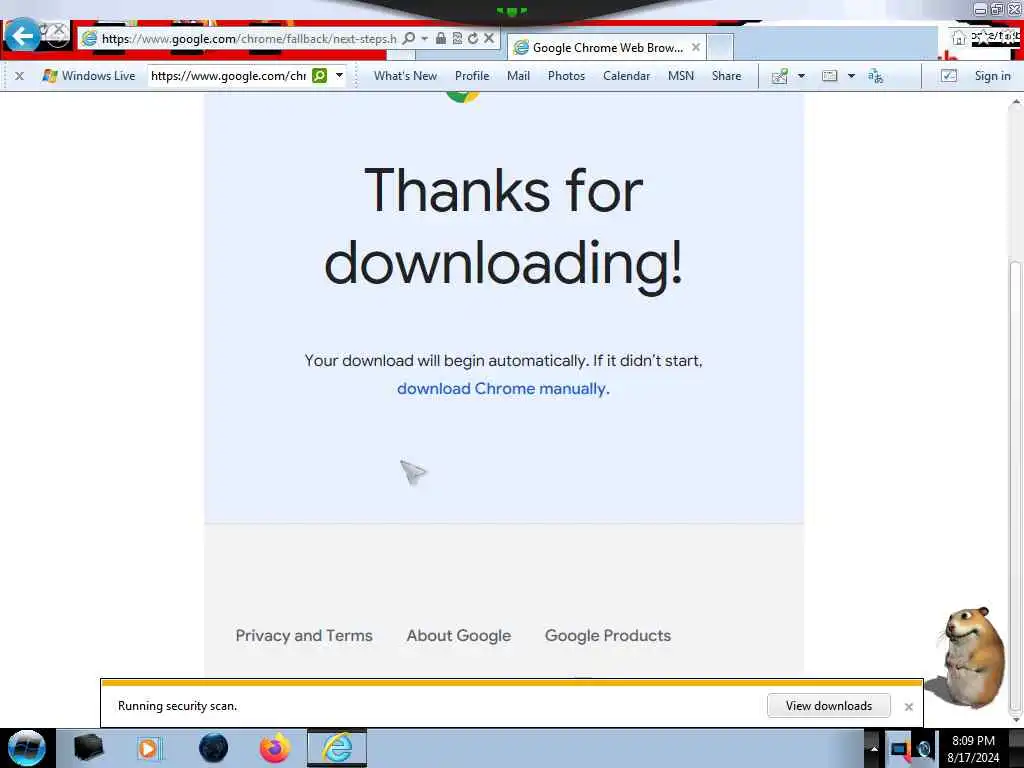Open a new blank tab
The width and height of the screenshot is (1024, 768).
(x=720, y=48)
